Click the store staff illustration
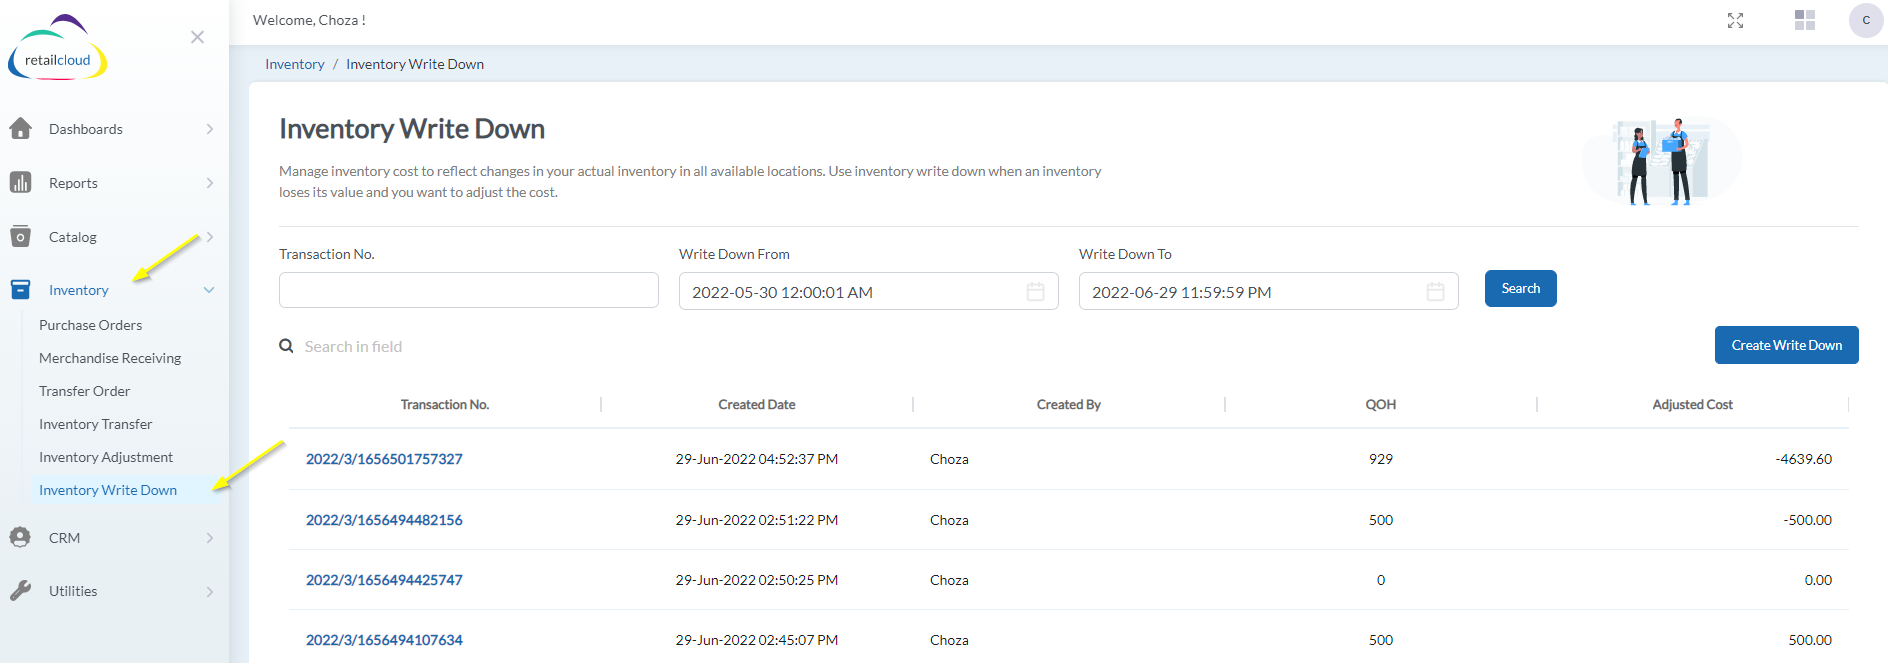The width and height of the screenshot is (1888, 663). point(1661,161)
